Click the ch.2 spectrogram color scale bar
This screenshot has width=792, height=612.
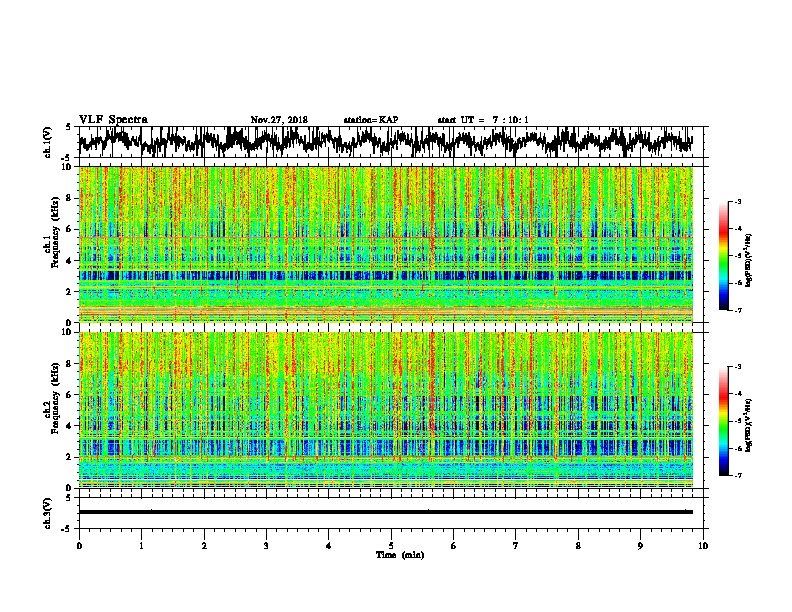coord(723,421)
